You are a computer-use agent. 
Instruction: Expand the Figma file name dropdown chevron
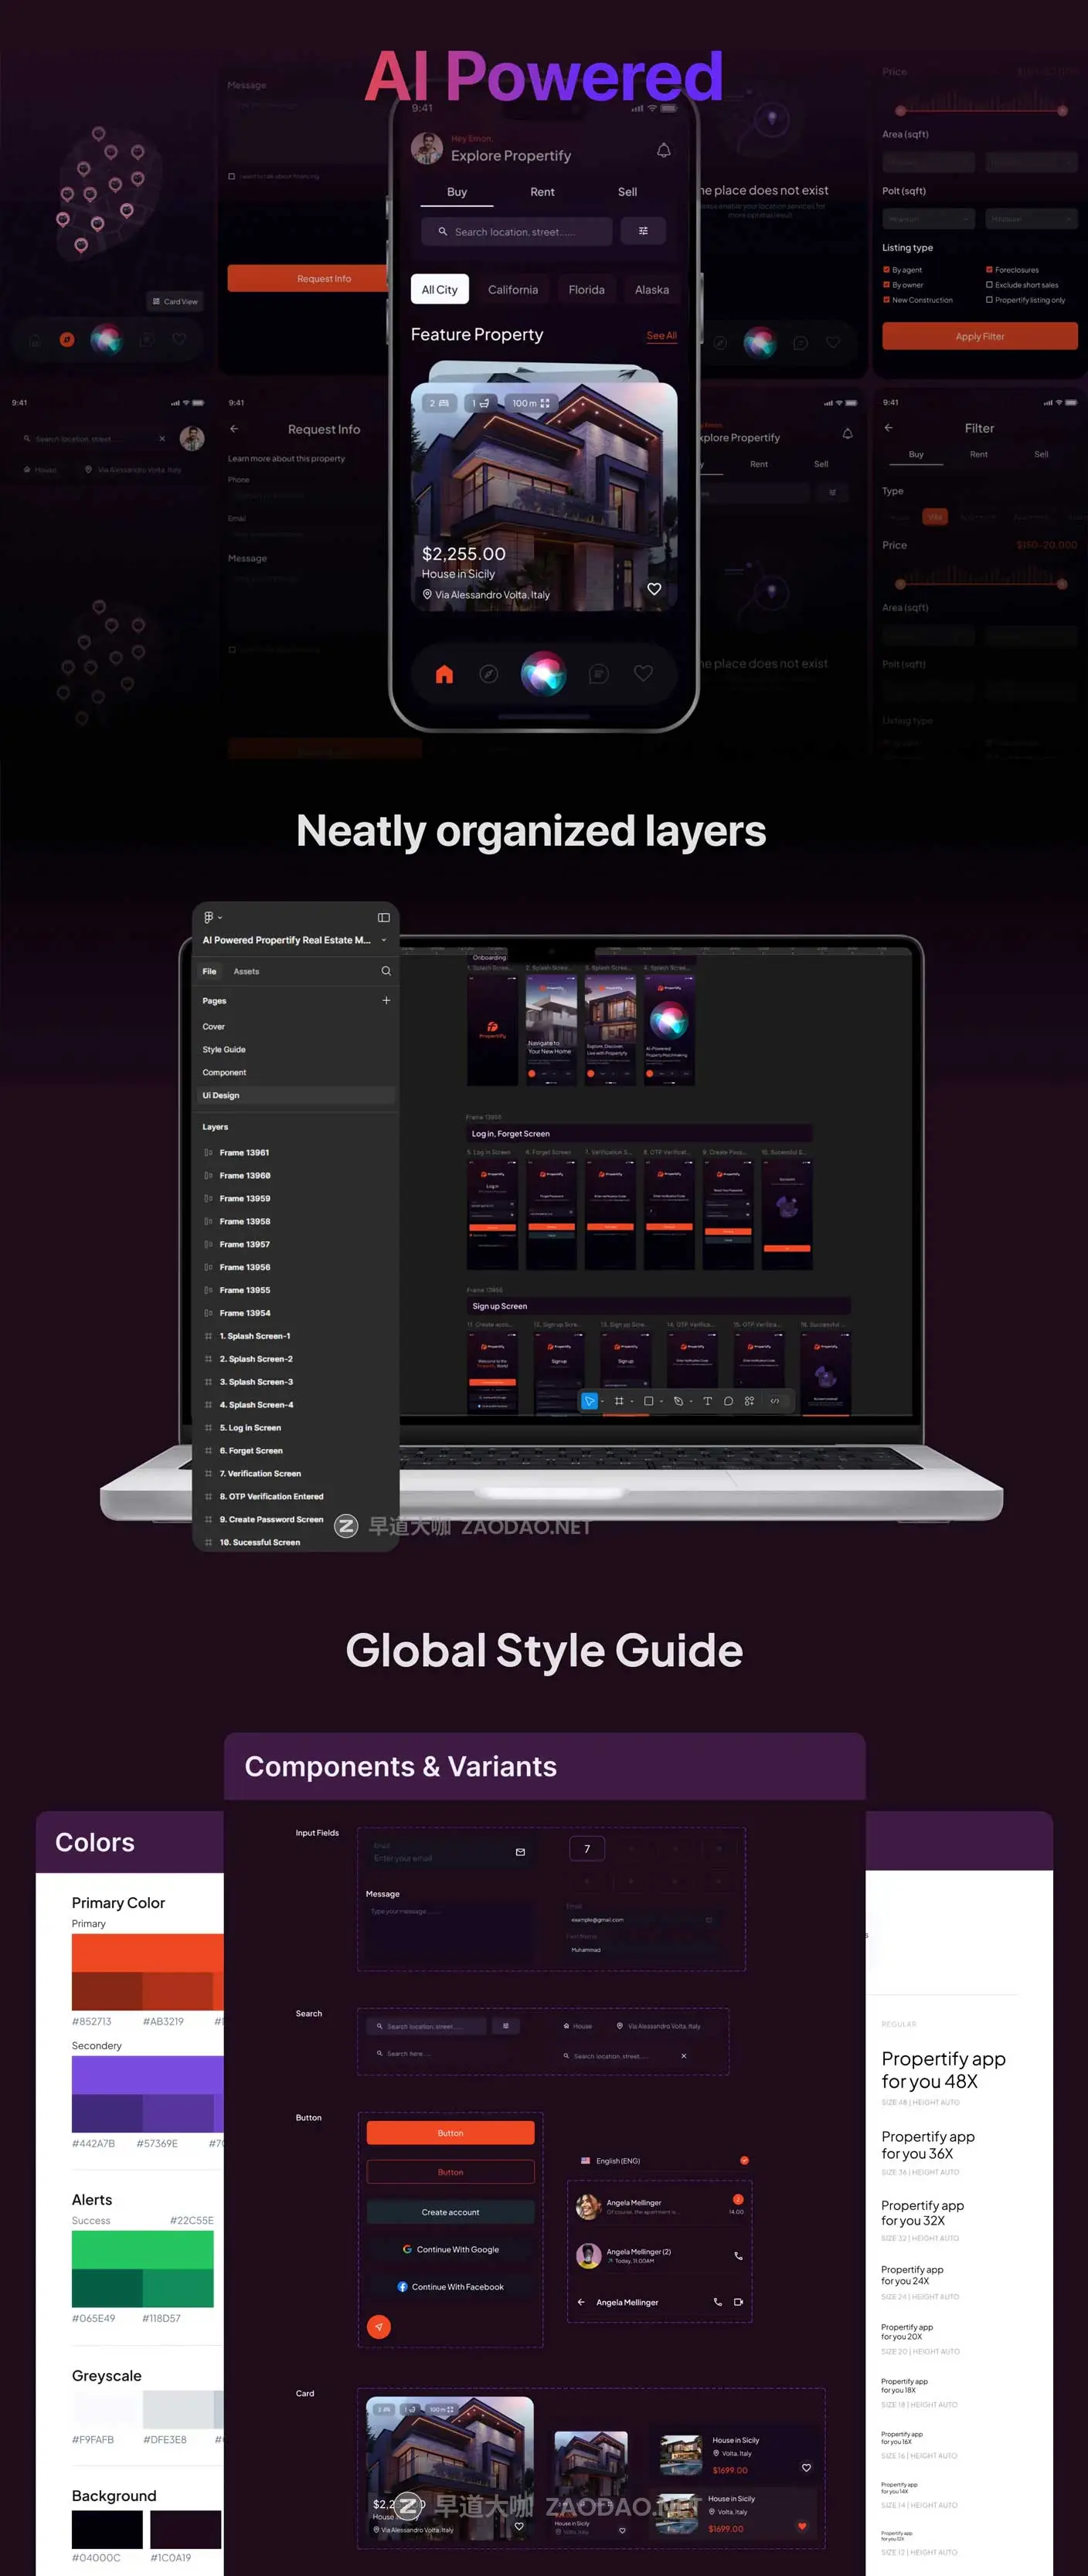click(384, 940)
